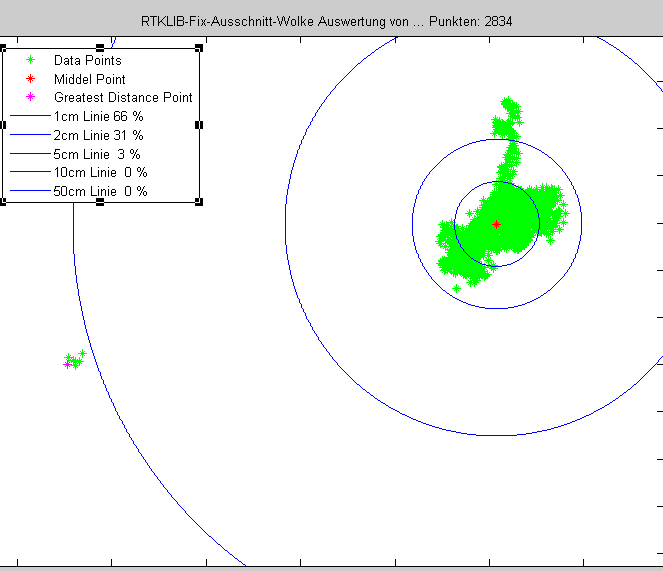The image size is (663, 571).
Task: Click blue line sample beside '1cm Linie'
Action: click(30, 116)
